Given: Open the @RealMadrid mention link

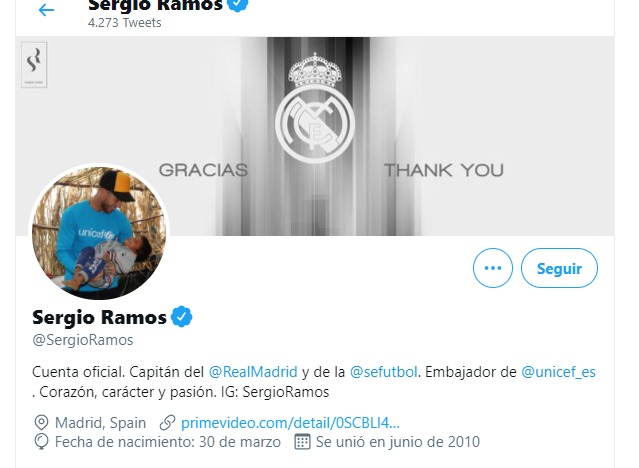Looking at the screenshot, I should pyautogui.click(x=253, y=372).
